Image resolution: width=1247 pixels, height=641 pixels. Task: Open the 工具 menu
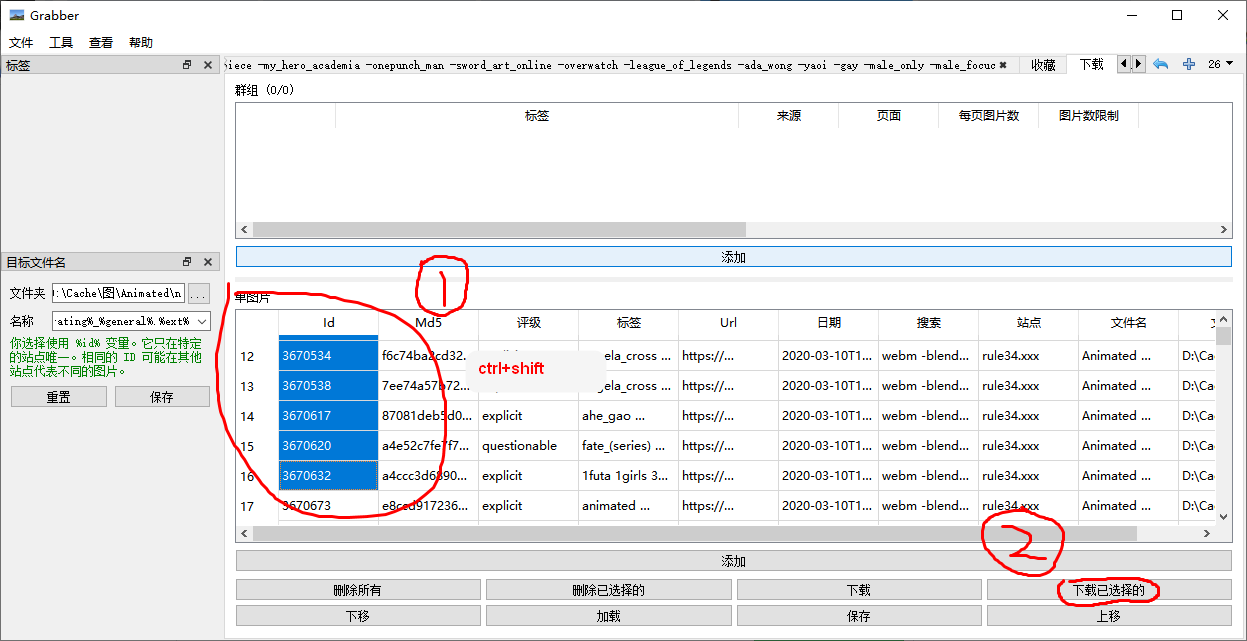click(60, 42)
